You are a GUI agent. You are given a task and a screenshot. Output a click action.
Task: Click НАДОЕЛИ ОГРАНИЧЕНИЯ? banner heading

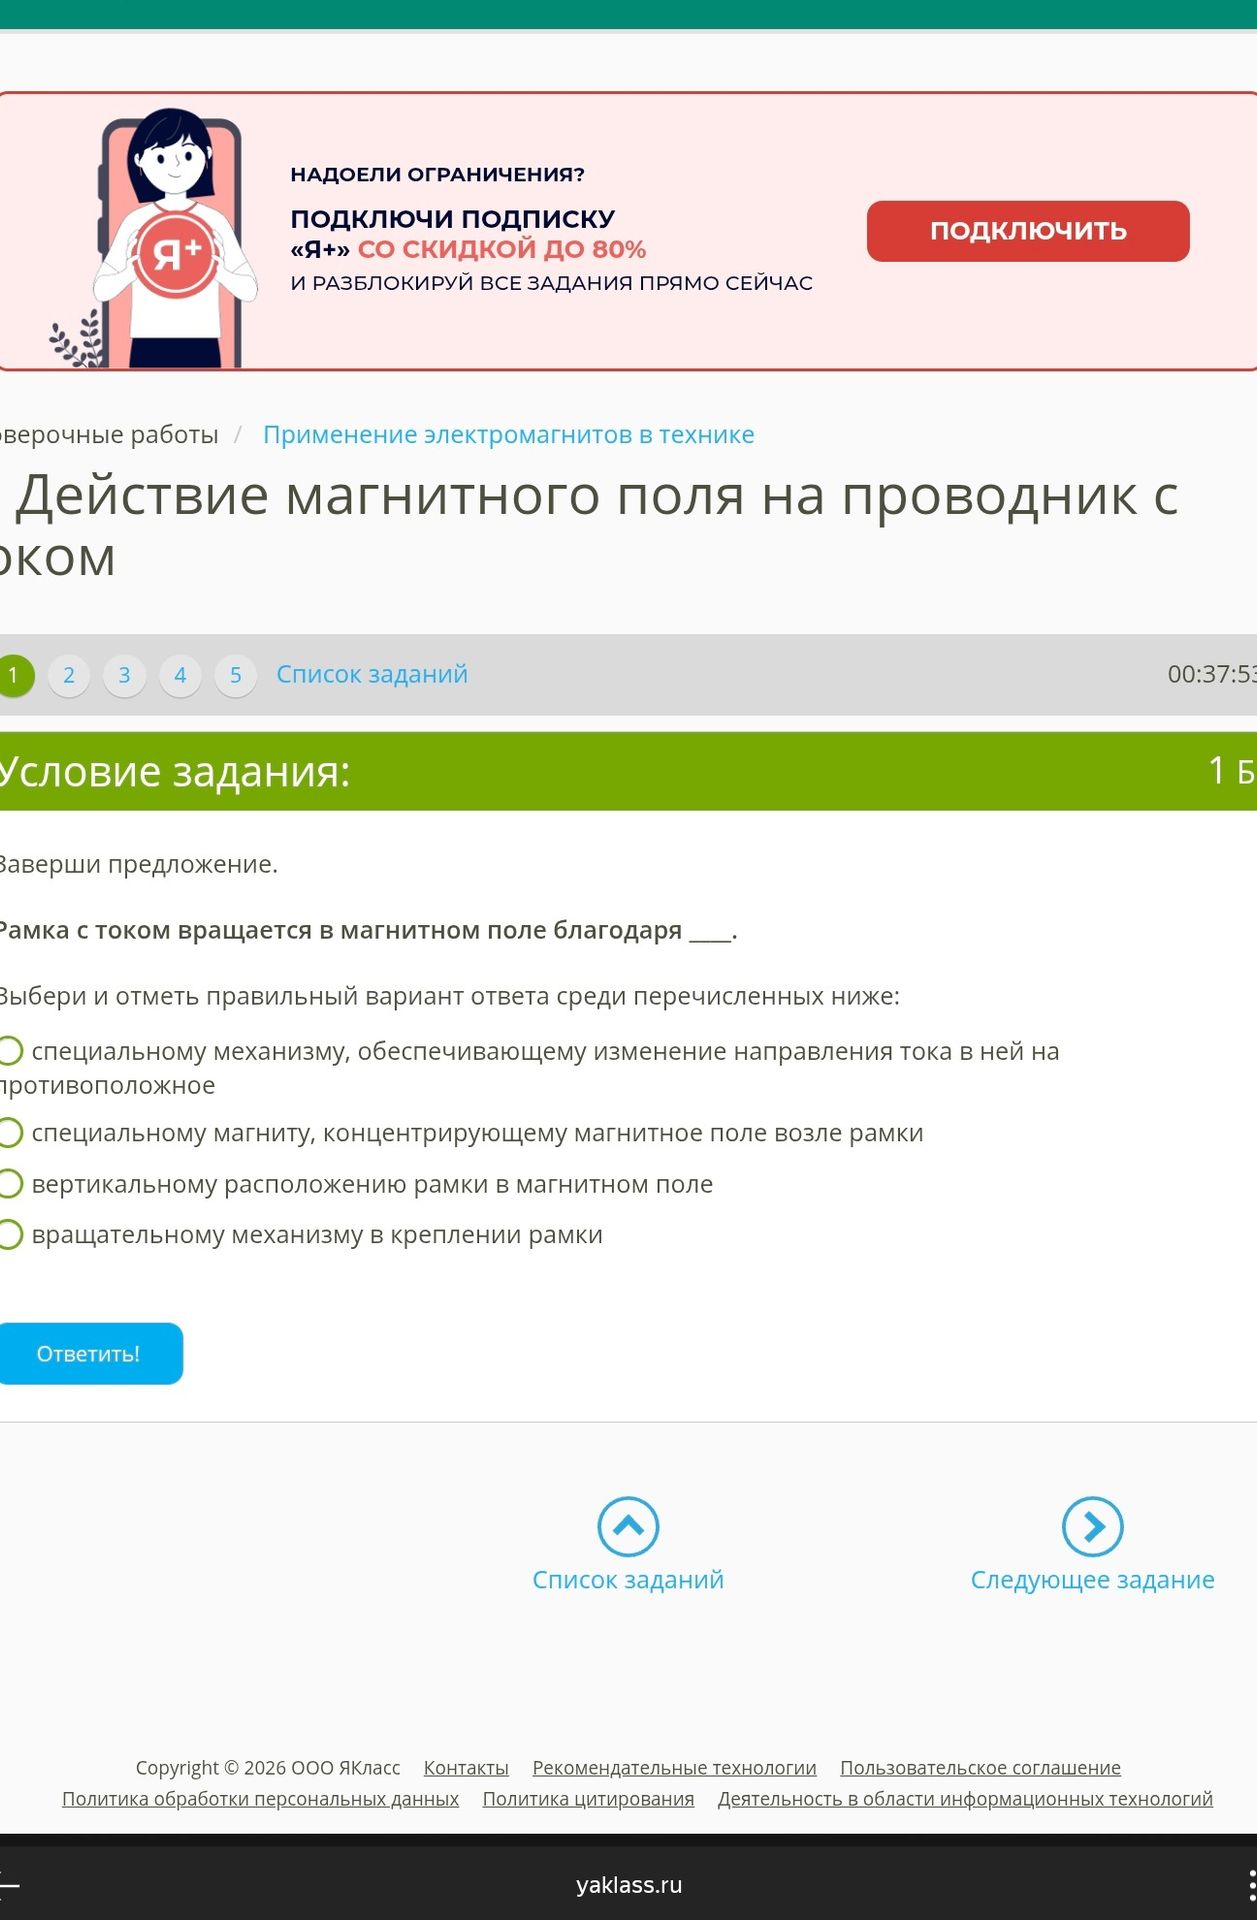[x=437, y=174]
